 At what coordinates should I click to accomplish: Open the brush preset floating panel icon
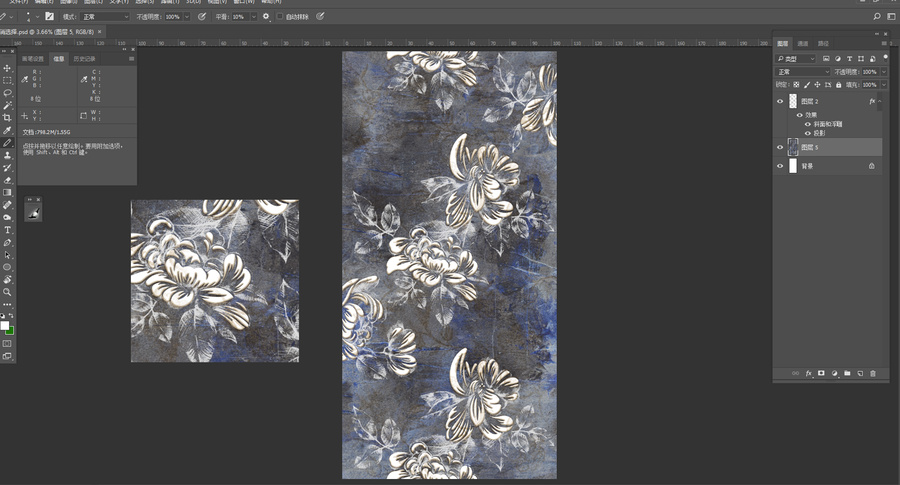(x=33, y=214)
